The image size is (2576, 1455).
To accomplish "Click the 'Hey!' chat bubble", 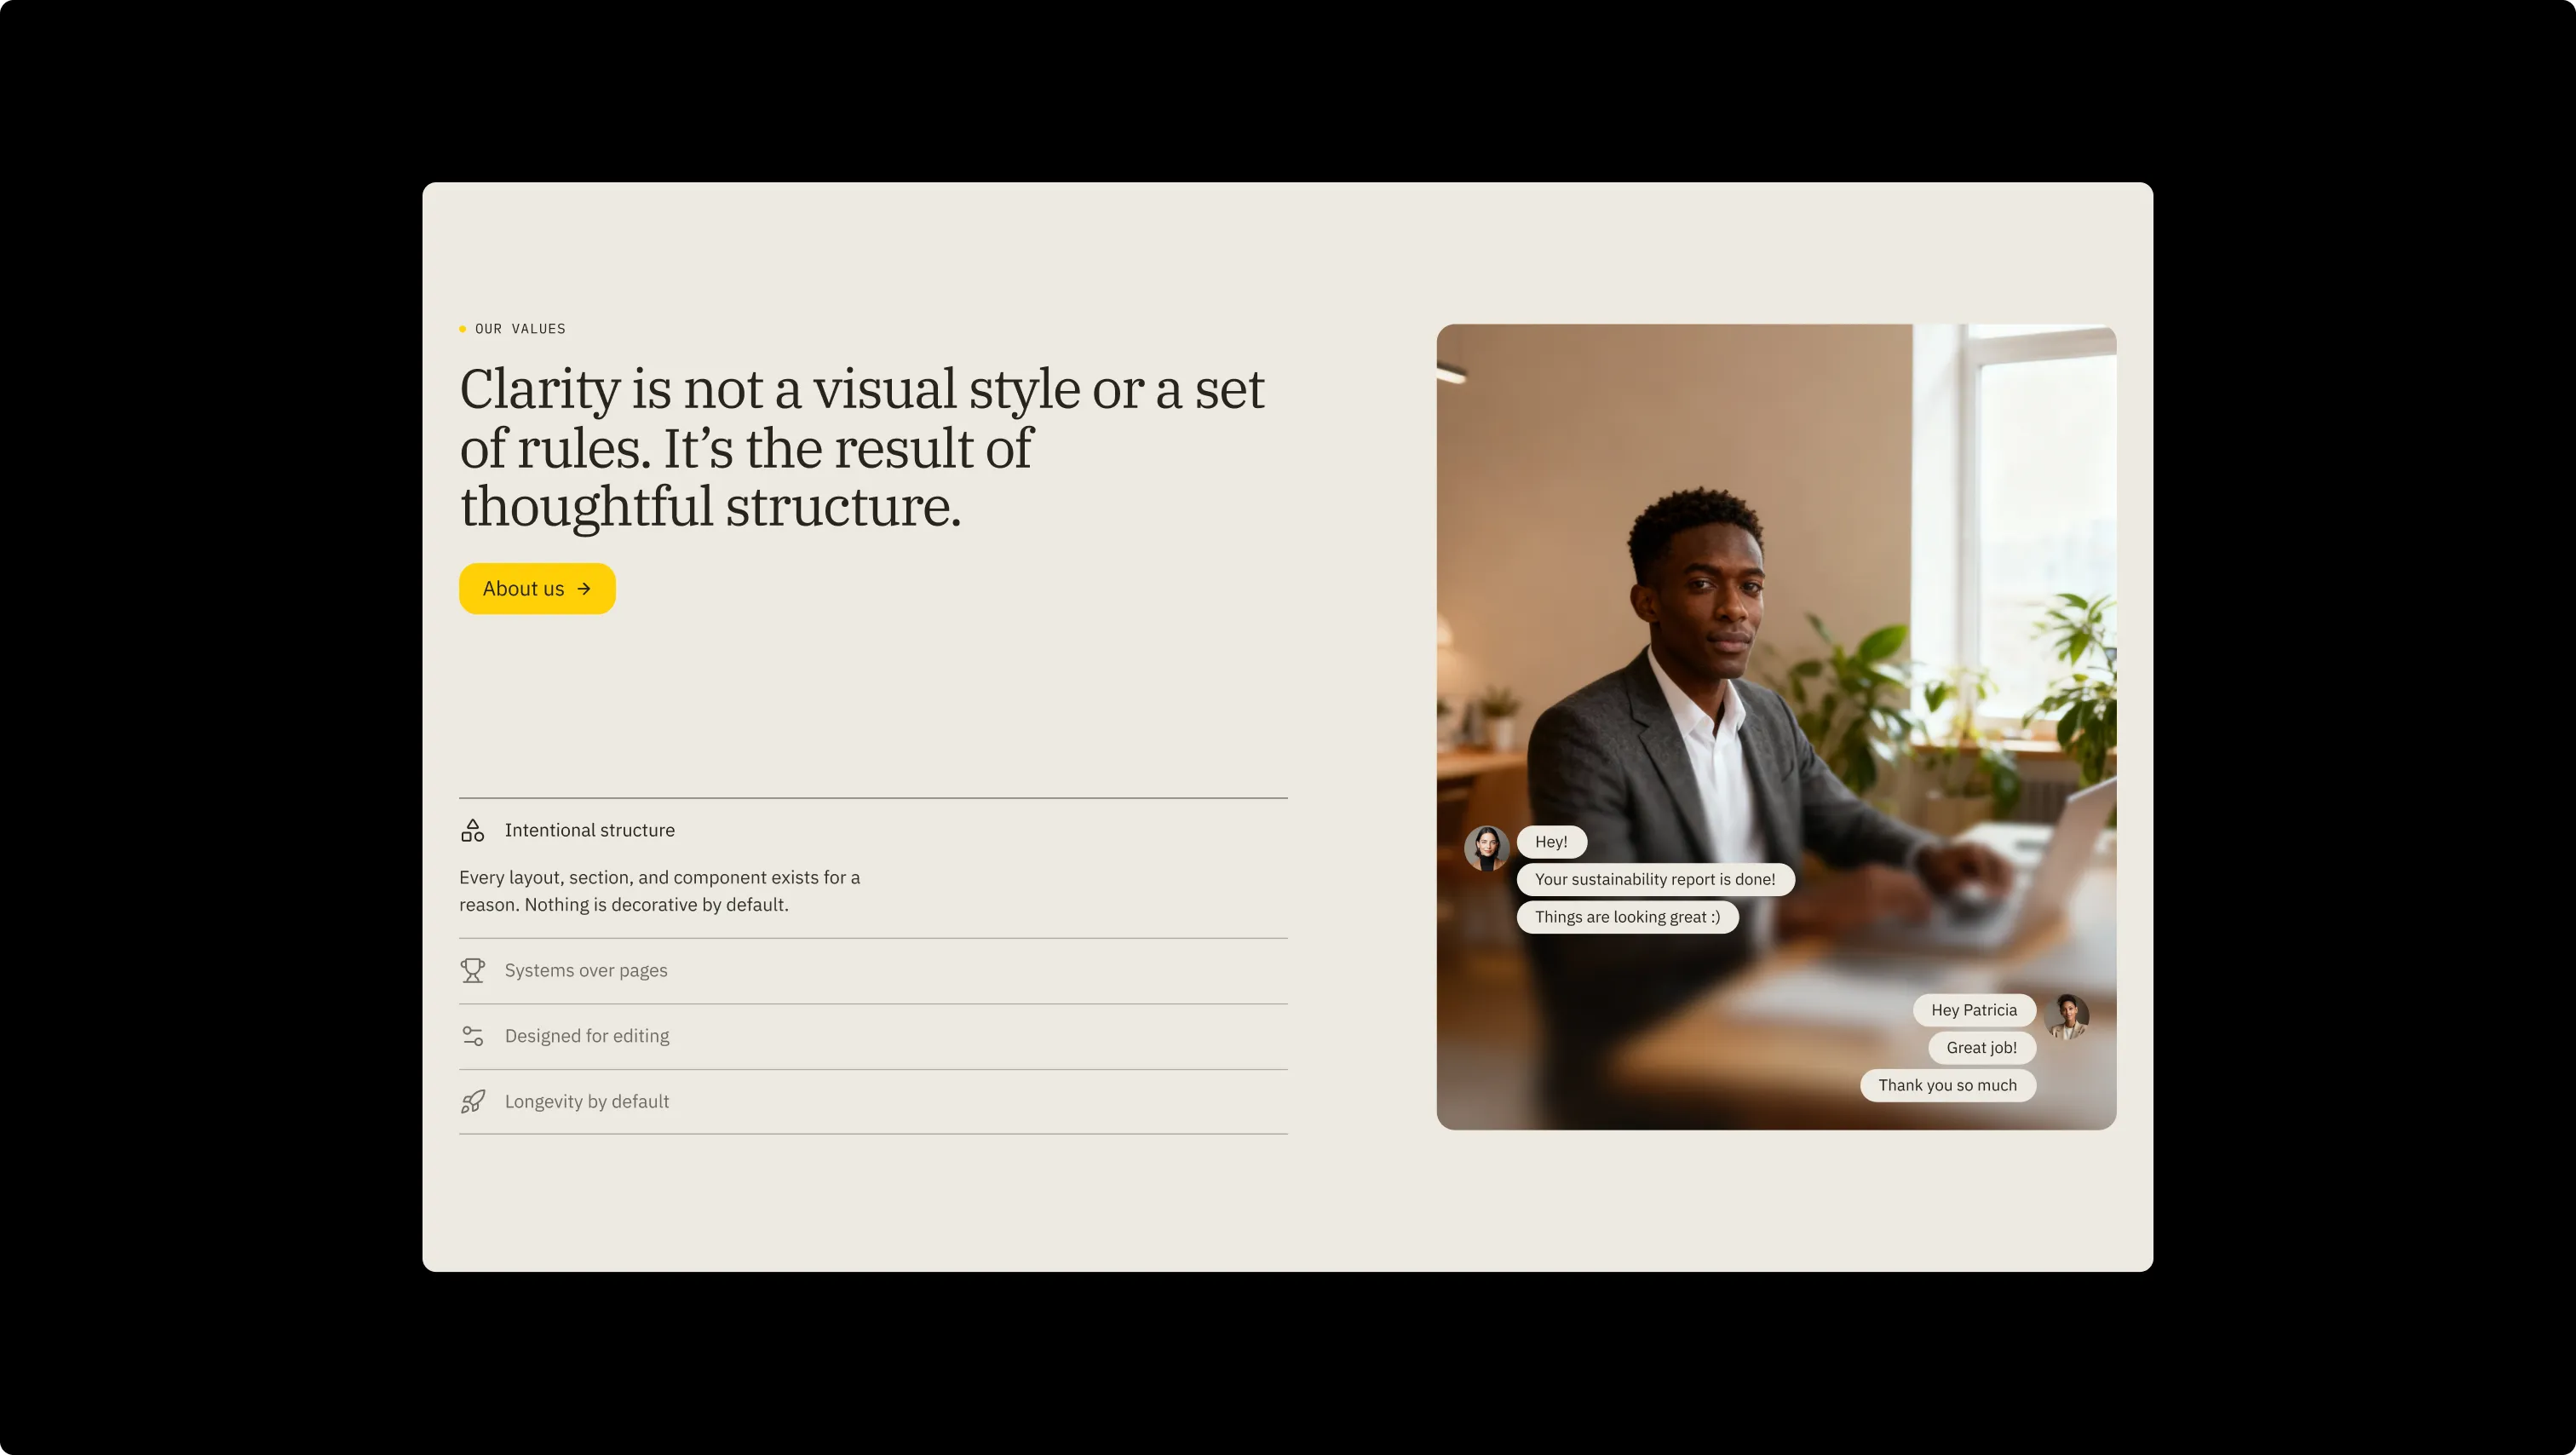I will coord(1551,842).
